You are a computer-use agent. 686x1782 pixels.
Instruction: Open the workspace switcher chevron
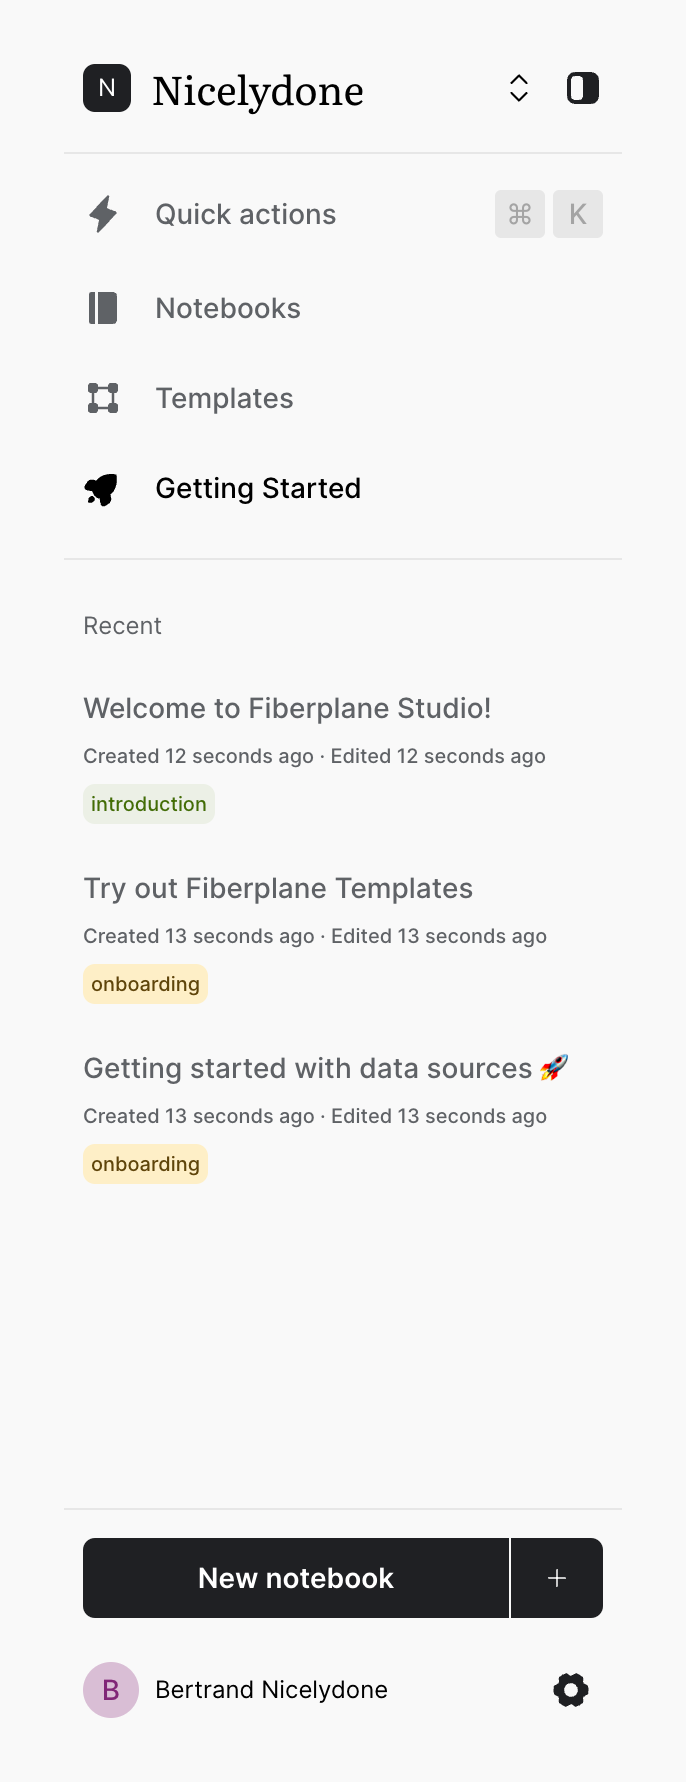(519, 88)
